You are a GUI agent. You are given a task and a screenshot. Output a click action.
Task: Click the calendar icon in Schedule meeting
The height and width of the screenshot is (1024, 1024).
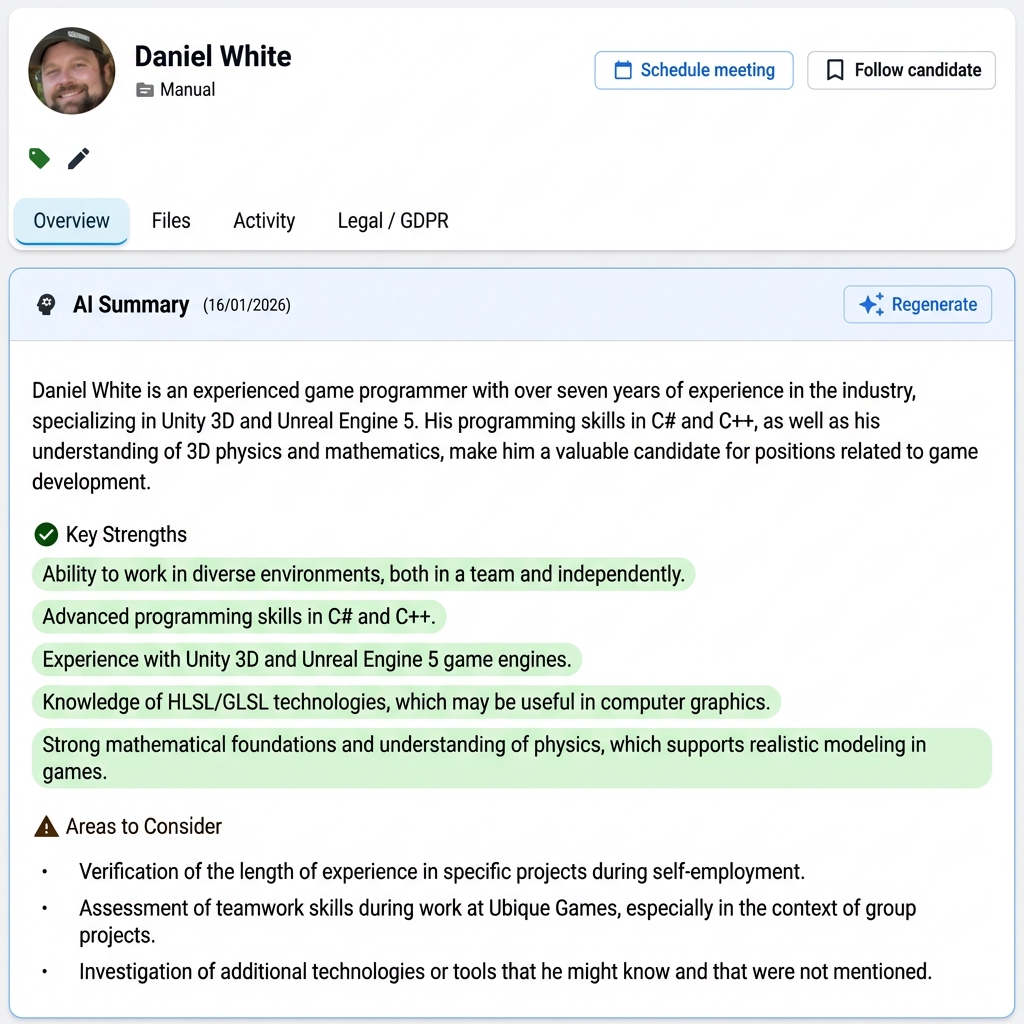pyautogui.click(x=623, y=70)
